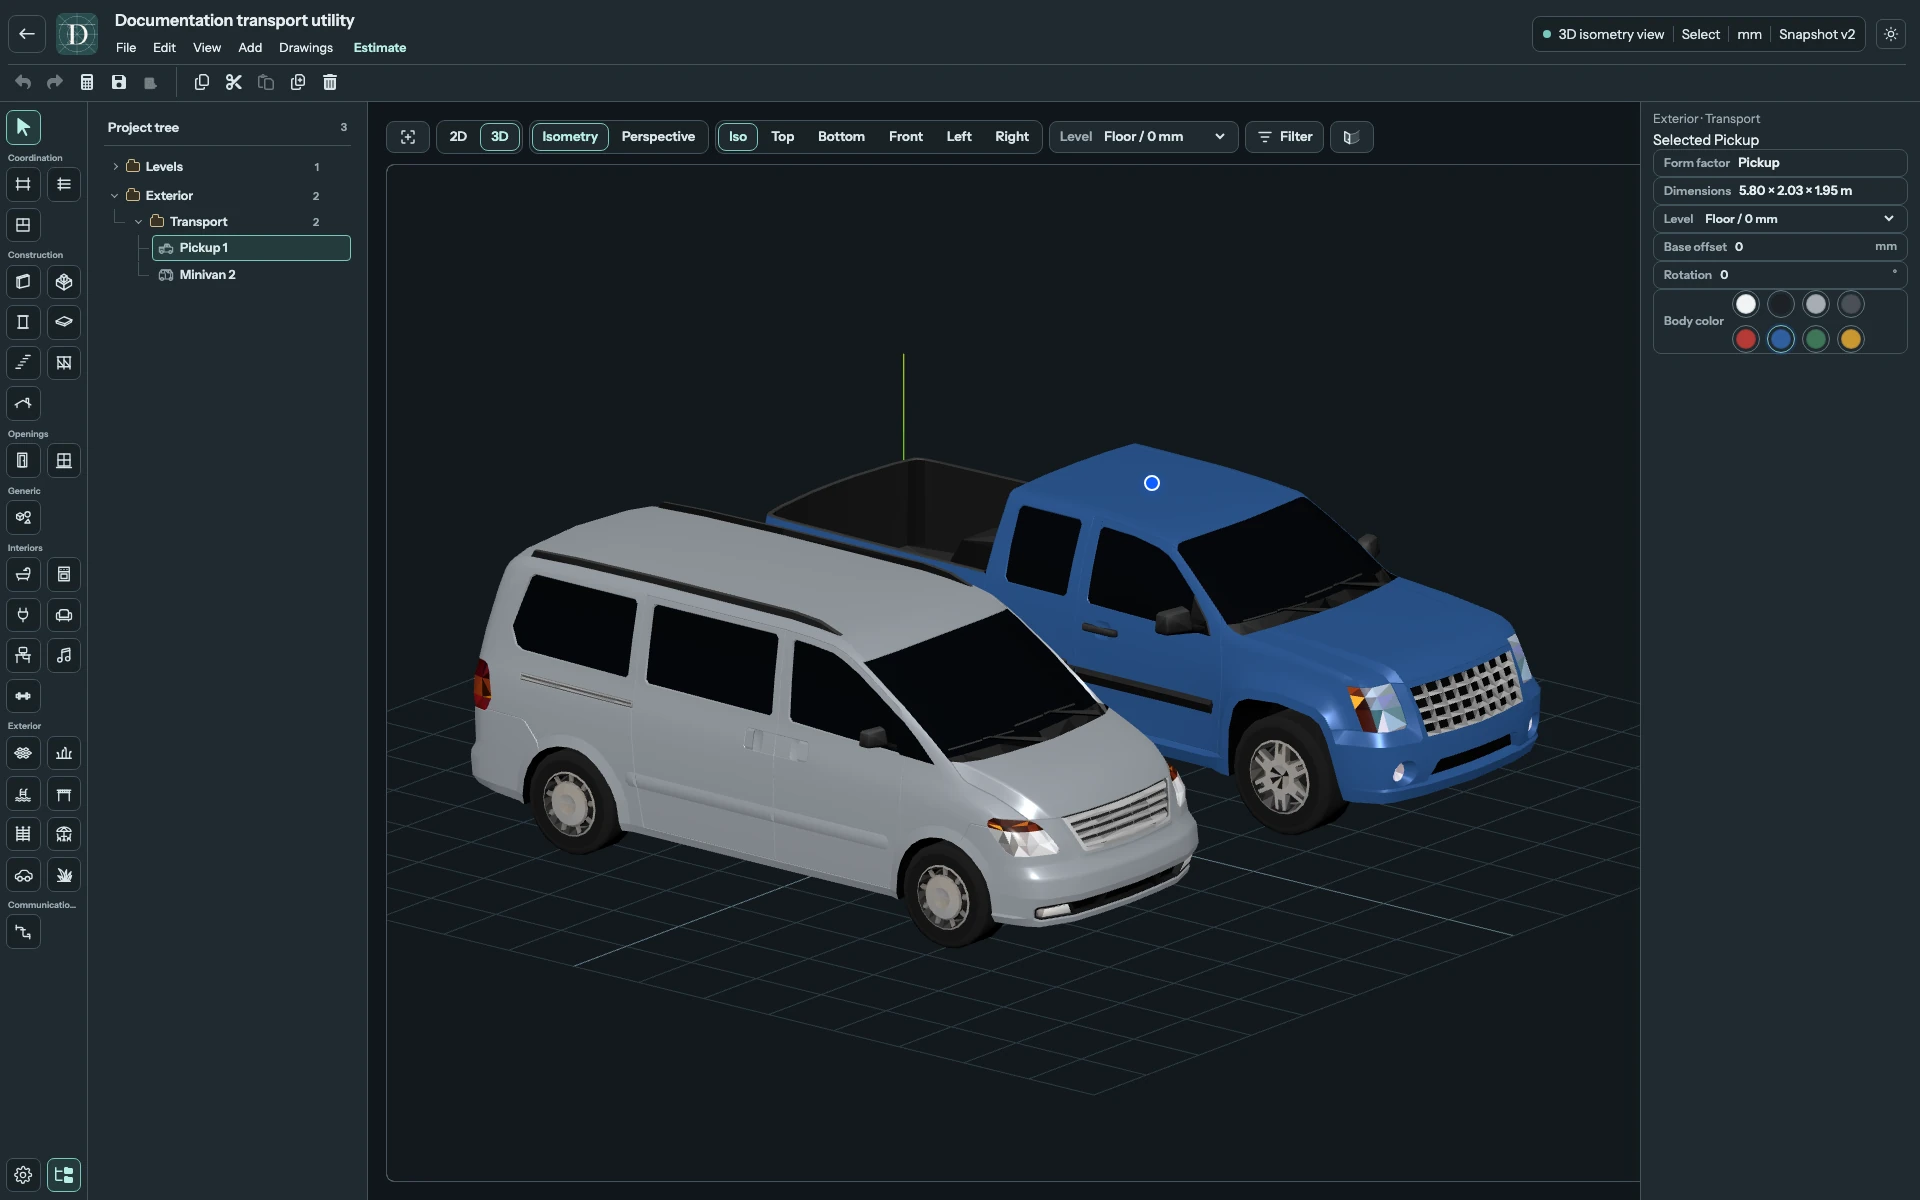Open the Level Floor / 0 mm viewport dropdown
Image resolution: width=1920 pixels, height=1200 pixels.
tap(1143, 137)
